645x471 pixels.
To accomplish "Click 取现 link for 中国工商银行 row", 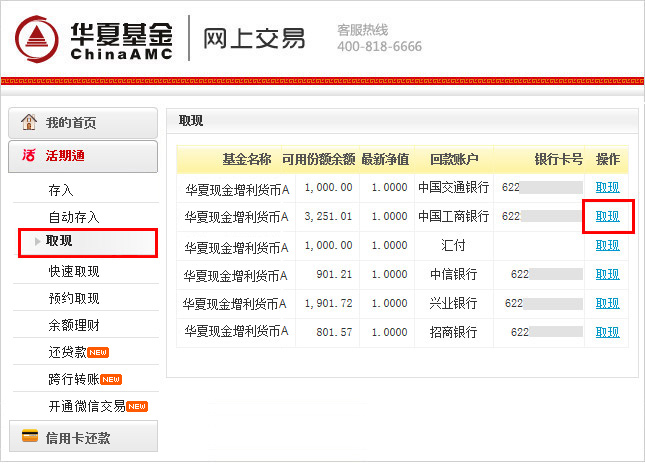I will point(608,216).
